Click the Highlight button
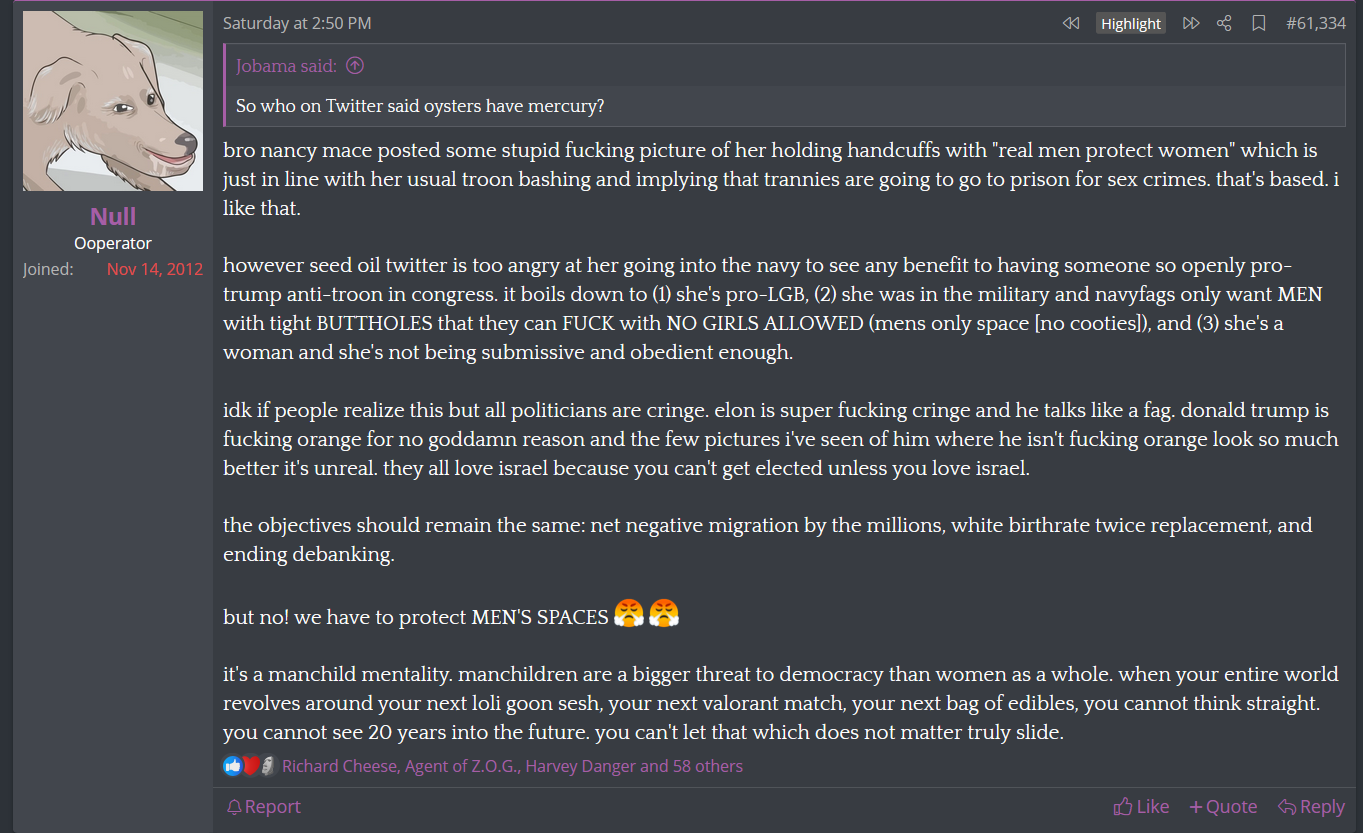 coord(1131,23)
